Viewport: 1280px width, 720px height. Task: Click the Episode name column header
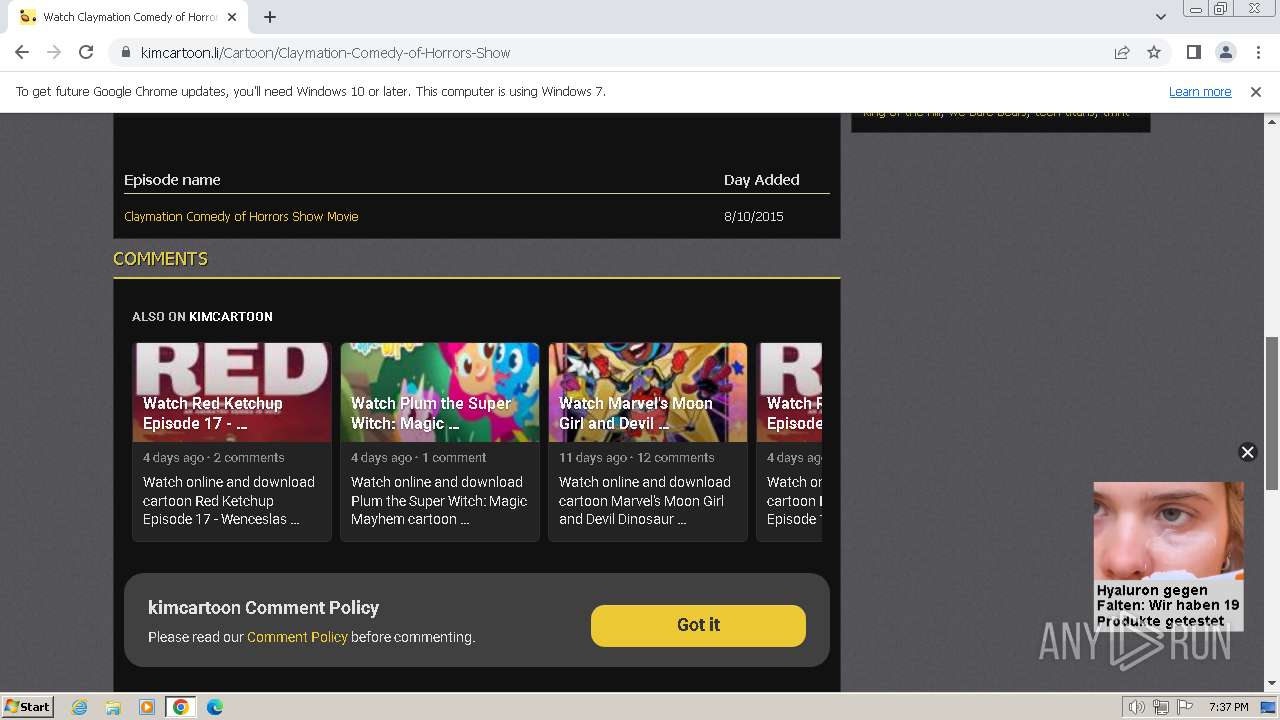(172, 180)
